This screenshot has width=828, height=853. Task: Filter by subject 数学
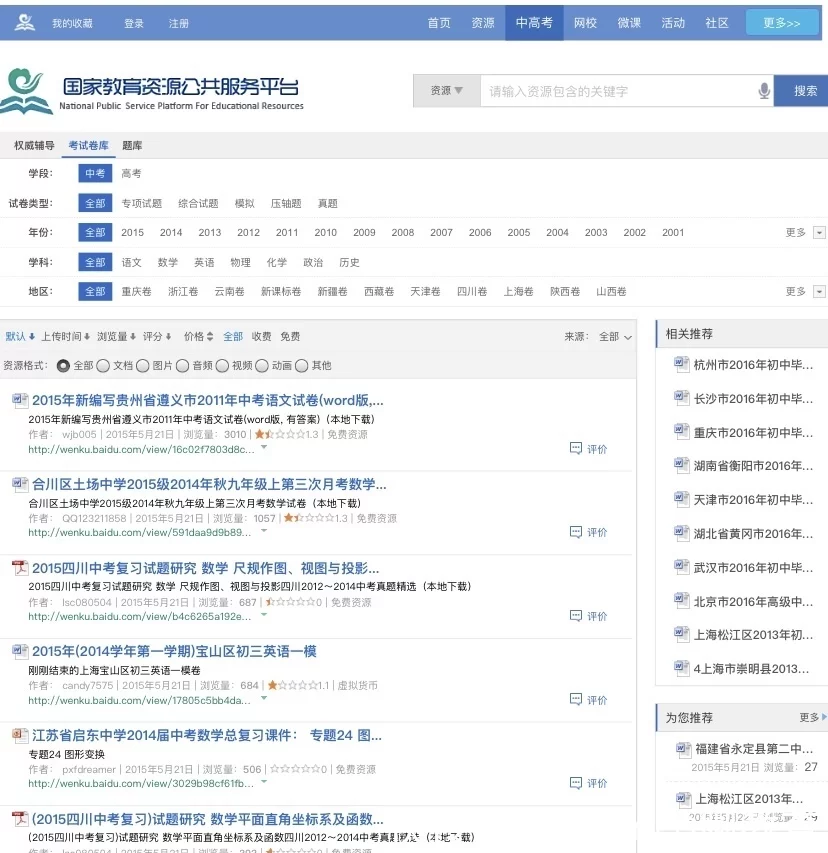pyautogui.click(x=167, y=262)
